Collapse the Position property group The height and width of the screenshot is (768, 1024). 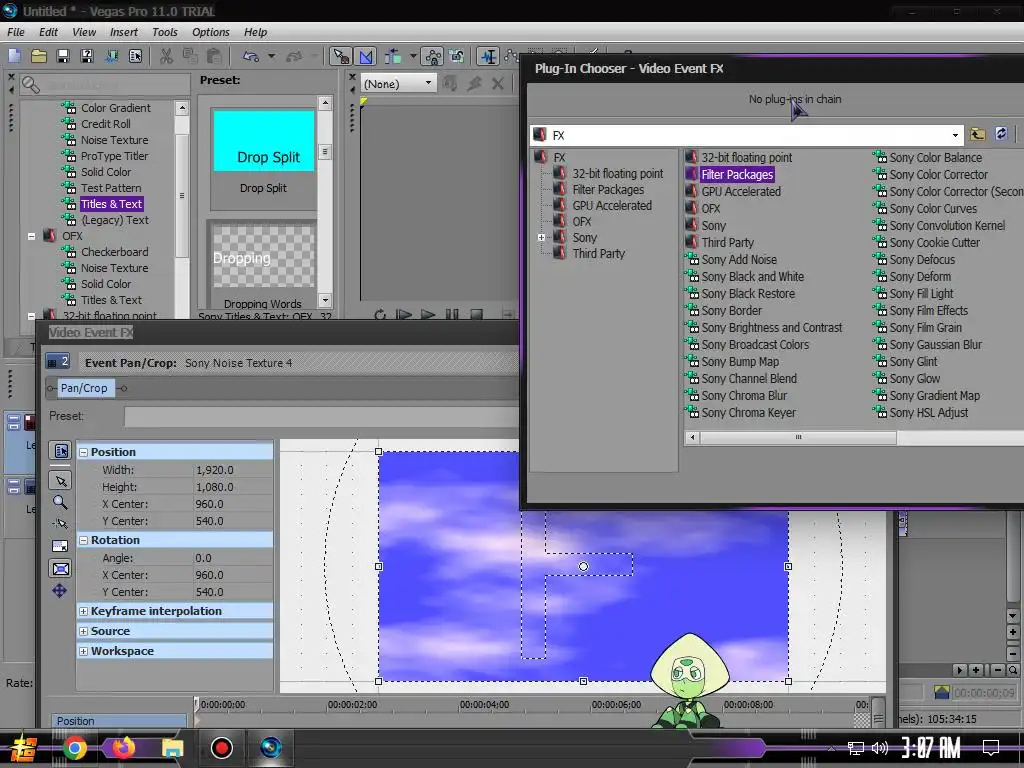pos(84,452)
